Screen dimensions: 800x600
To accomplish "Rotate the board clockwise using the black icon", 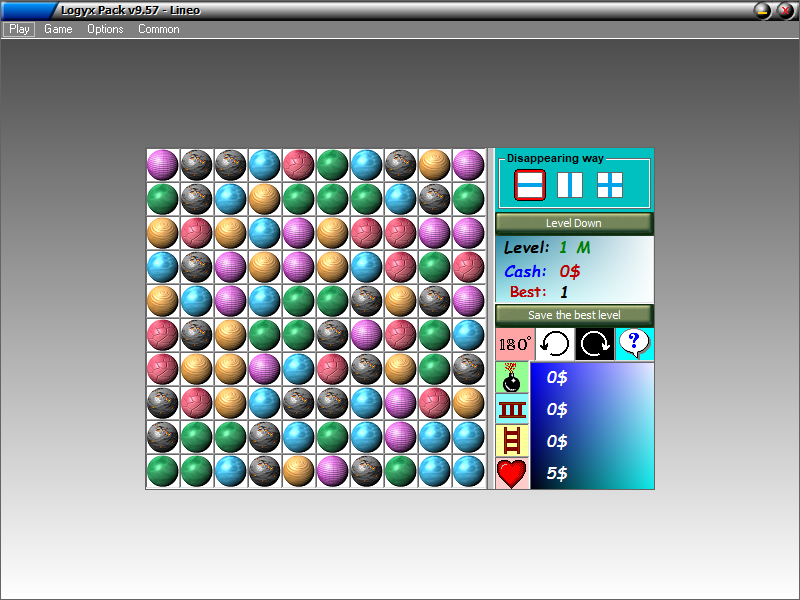I will click(595, 344).
